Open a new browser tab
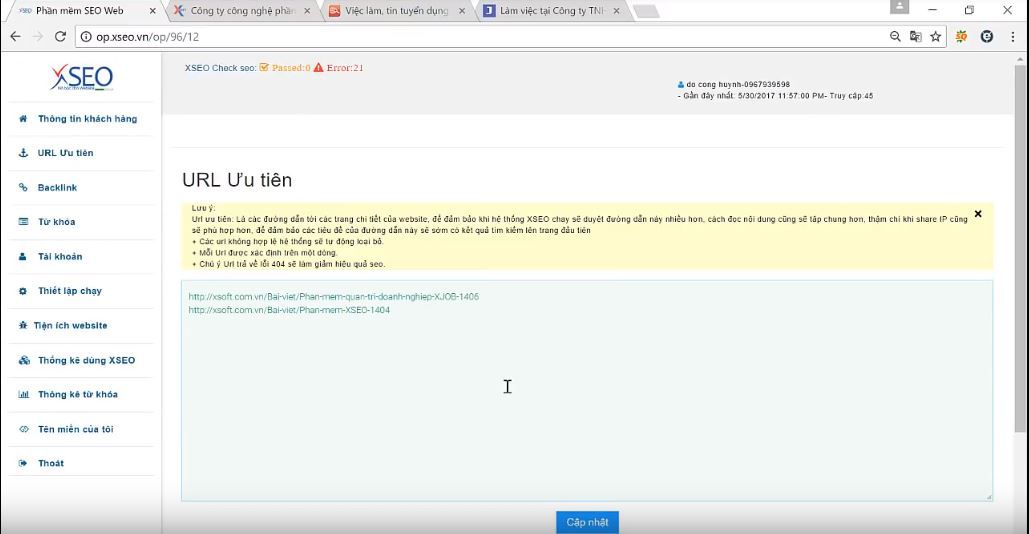The width and height of the screenshot is (1029, 534). click(646, 11)
